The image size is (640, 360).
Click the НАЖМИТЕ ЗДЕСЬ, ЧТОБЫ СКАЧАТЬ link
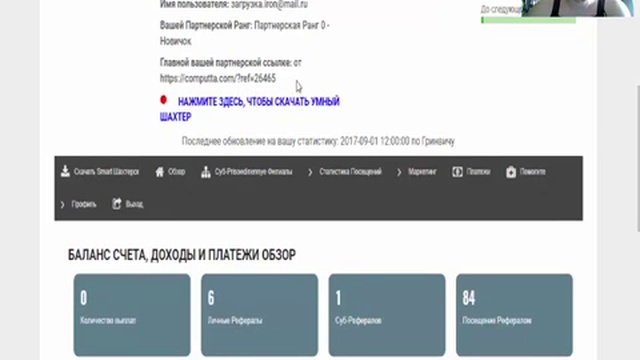coord(250,109)
